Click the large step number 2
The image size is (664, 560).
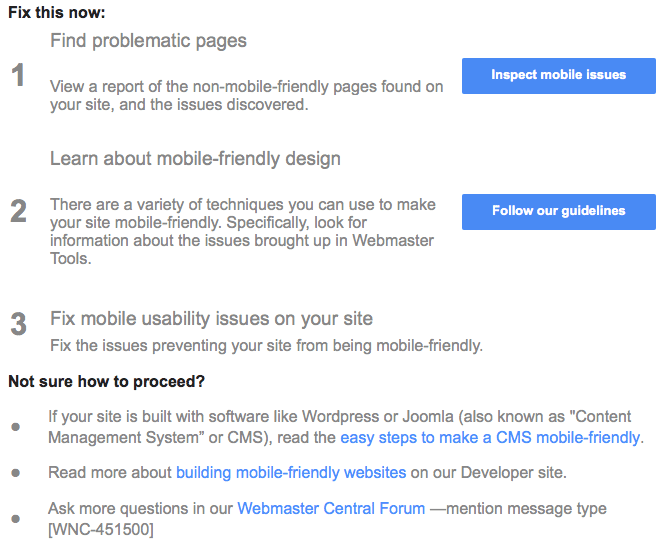(18, 211)
